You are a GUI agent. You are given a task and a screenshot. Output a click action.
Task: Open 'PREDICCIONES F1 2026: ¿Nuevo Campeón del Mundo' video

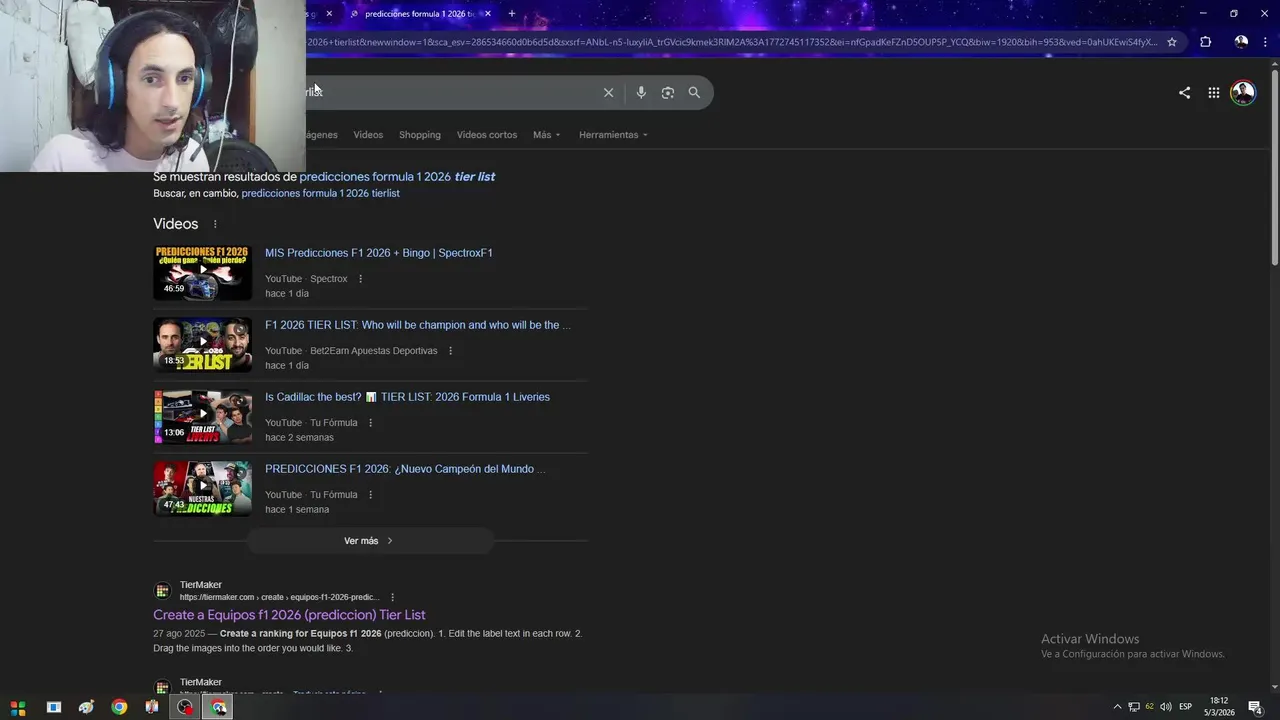(405, 469)
